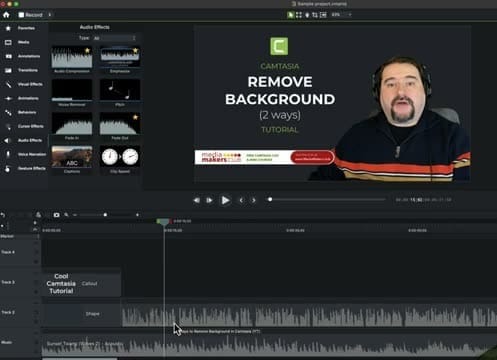Open the Cursor Effects sidebar tab
Screen dimensions: 497x360
click(x=24, y=126)
